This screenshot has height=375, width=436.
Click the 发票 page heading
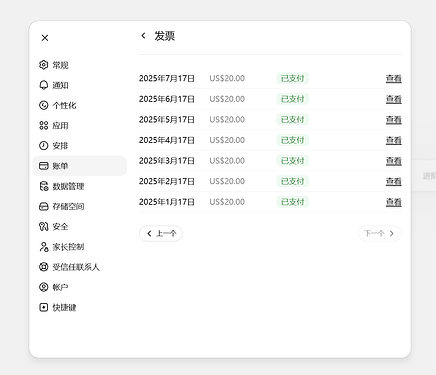165,36
